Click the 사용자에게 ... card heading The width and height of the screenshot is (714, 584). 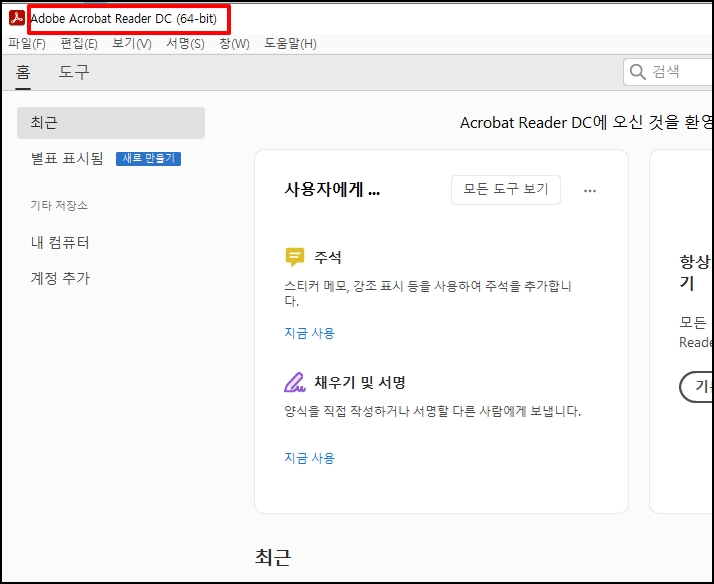click(332, 189)
